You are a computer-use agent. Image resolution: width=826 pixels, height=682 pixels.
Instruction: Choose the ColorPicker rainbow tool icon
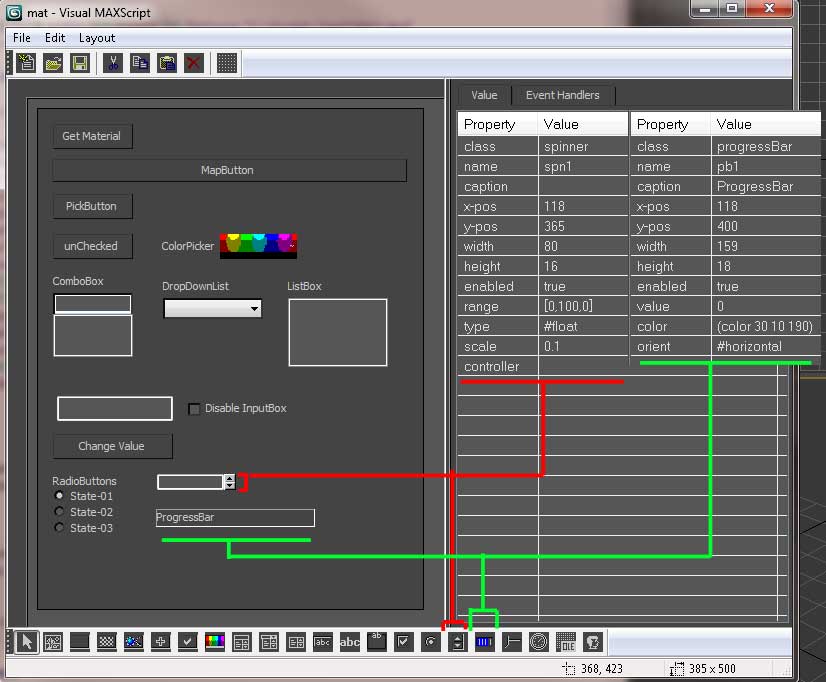(215, 641)
